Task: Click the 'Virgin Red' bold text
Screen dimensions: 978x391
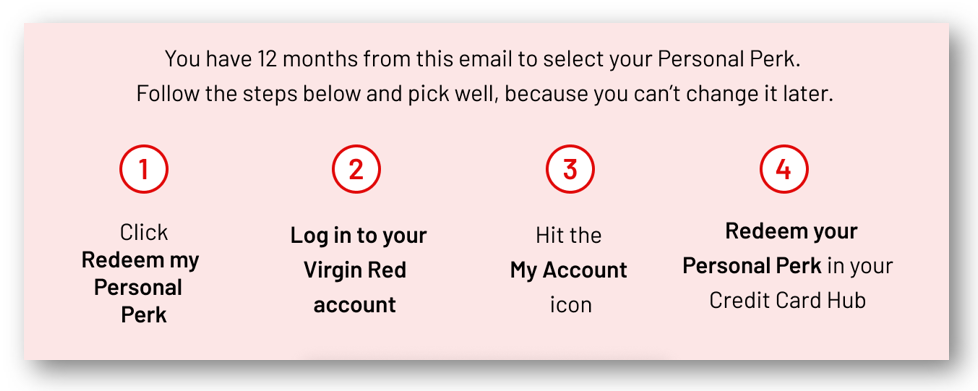Action: pyautogui.click(x=355, y=270)
